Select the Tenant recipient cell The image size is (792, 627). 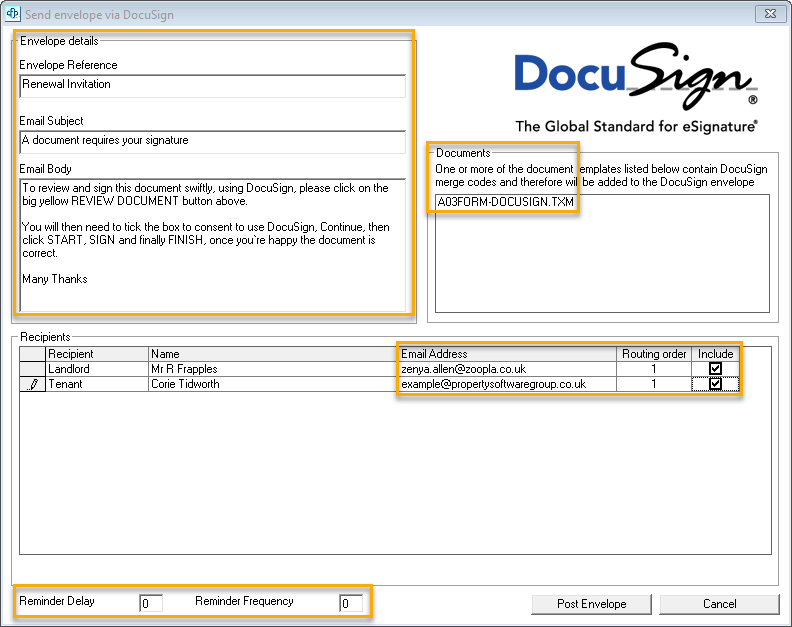click(97, 384)
